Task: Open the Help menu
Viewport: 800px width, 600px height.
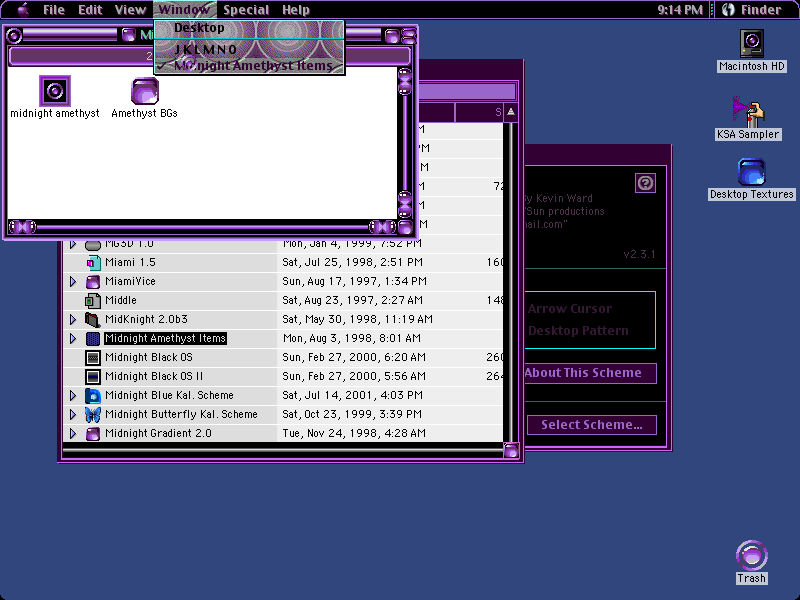Action: [x=296, y=10]
